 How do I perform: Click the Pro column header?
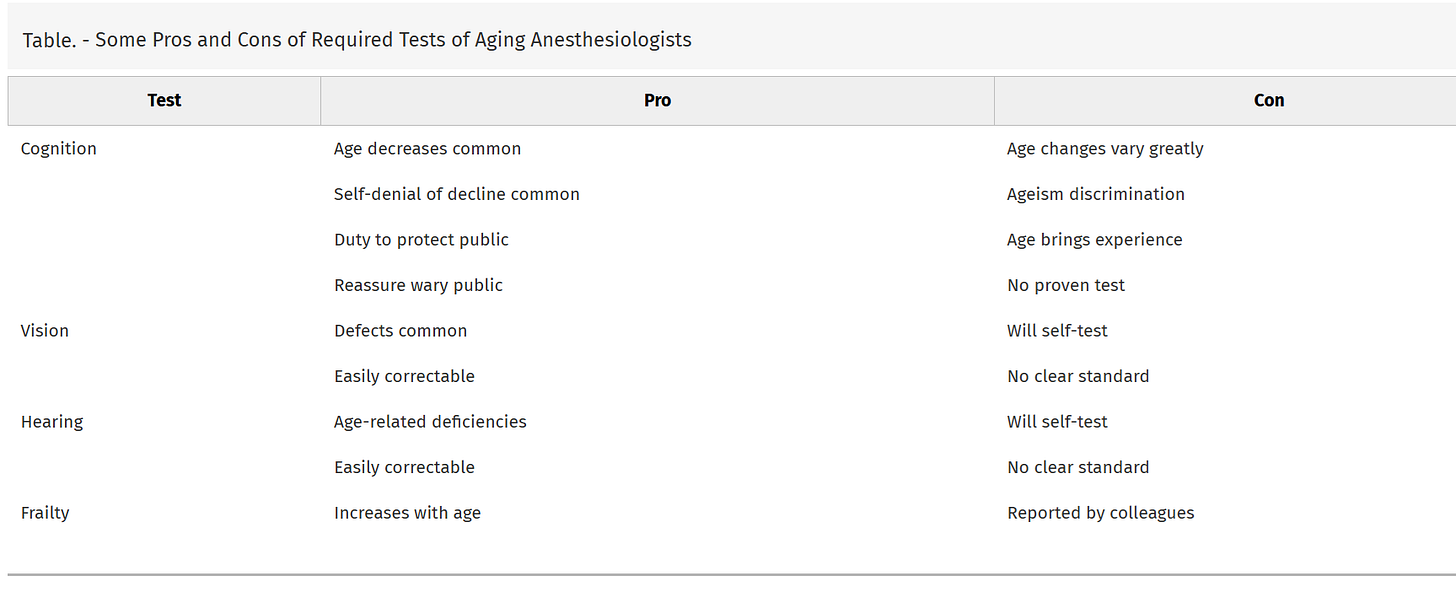(657, 100)
